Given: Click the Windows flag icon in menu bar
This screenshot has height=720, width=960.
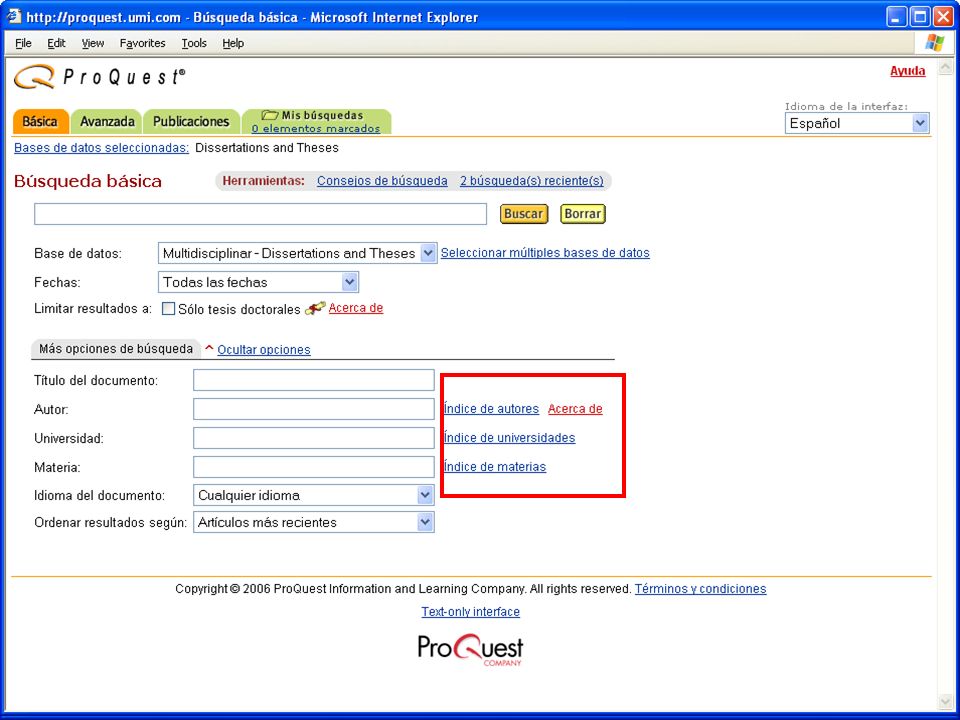Looking at the screenshot, I should [934, 43].
